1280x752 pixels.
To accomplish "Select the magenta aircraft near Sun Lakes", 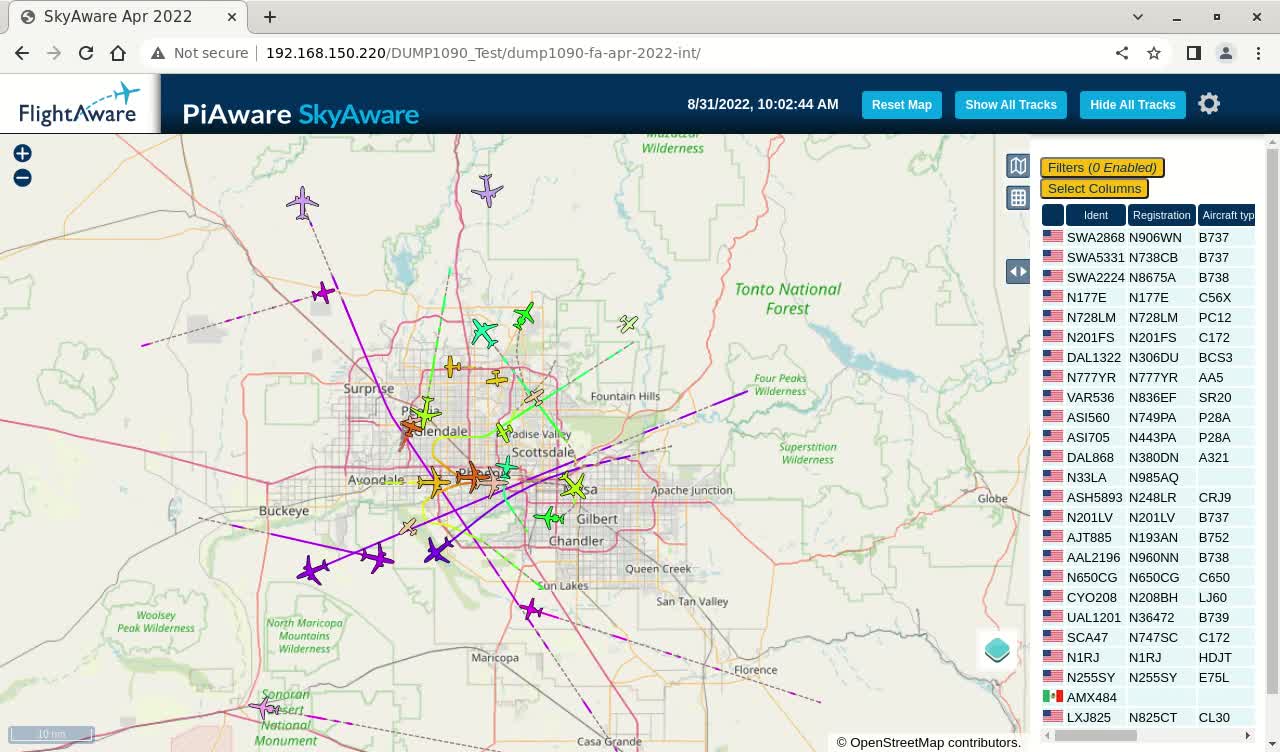I will pyautogui.click(x=531, y=609).
